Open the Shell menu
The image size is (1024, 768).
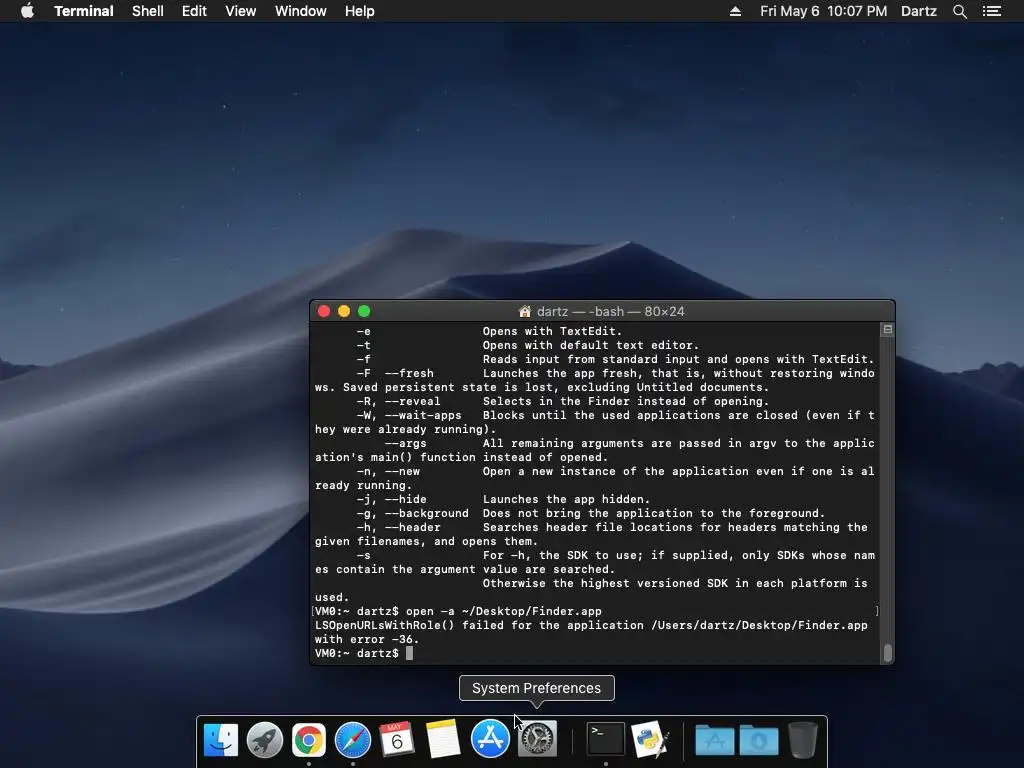[148, 11]
